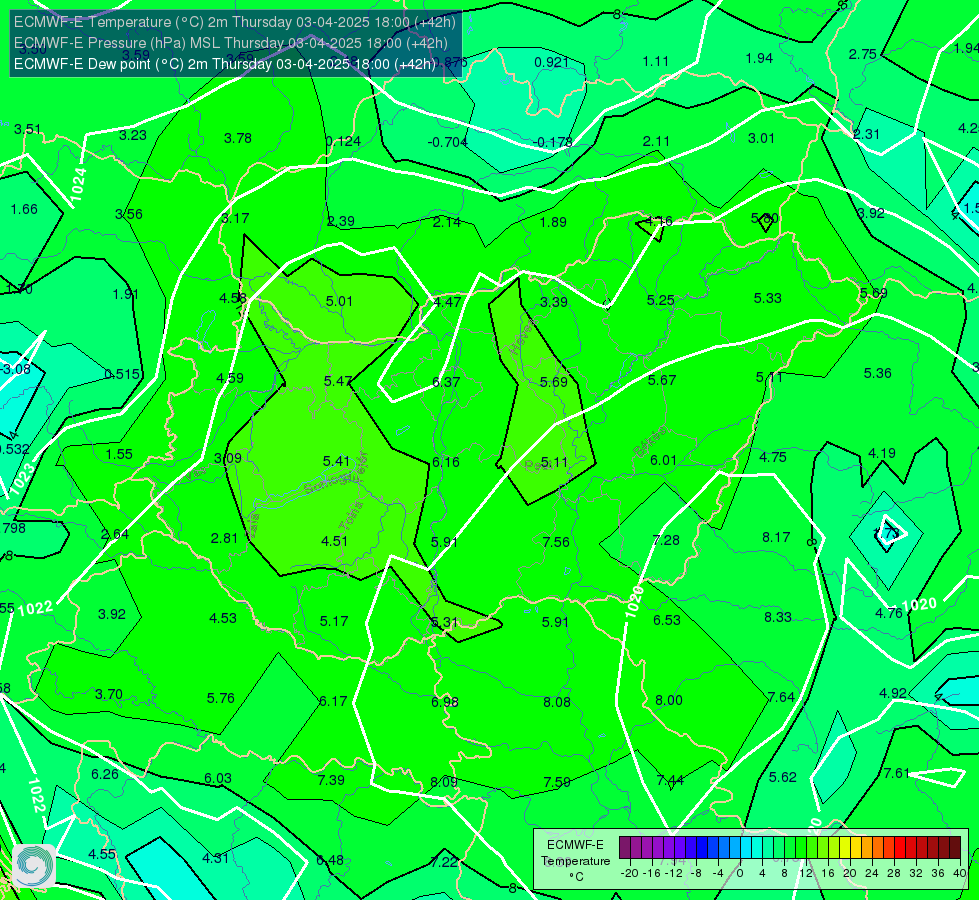Screen dimensions: 979x900
Task: Click the dew point value 5.33
Action: click(x=767, y=299)
